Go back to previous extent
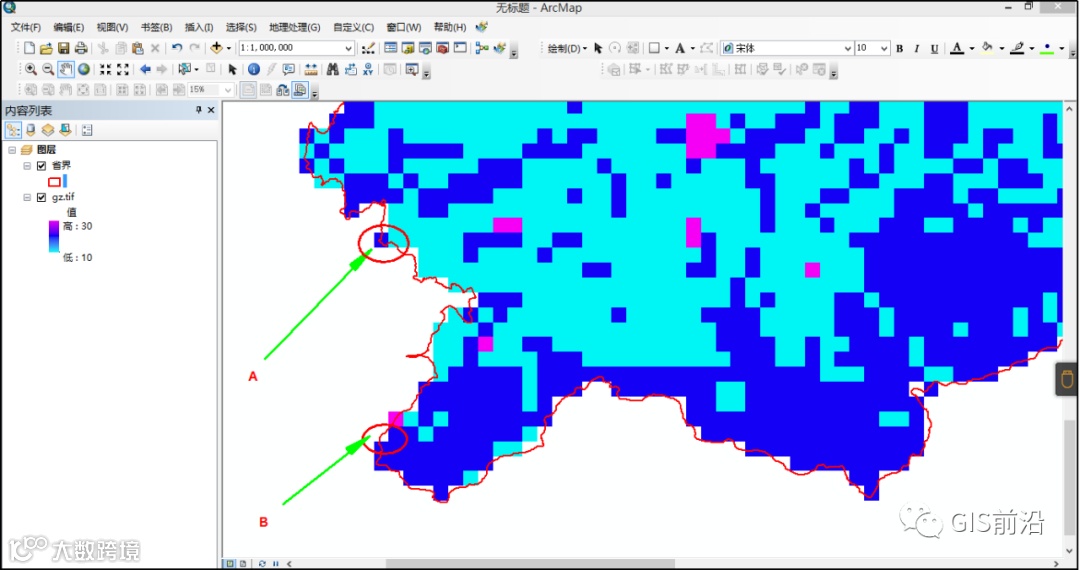Viewport: 1080px width, 570px height. (x=145, y=70)
